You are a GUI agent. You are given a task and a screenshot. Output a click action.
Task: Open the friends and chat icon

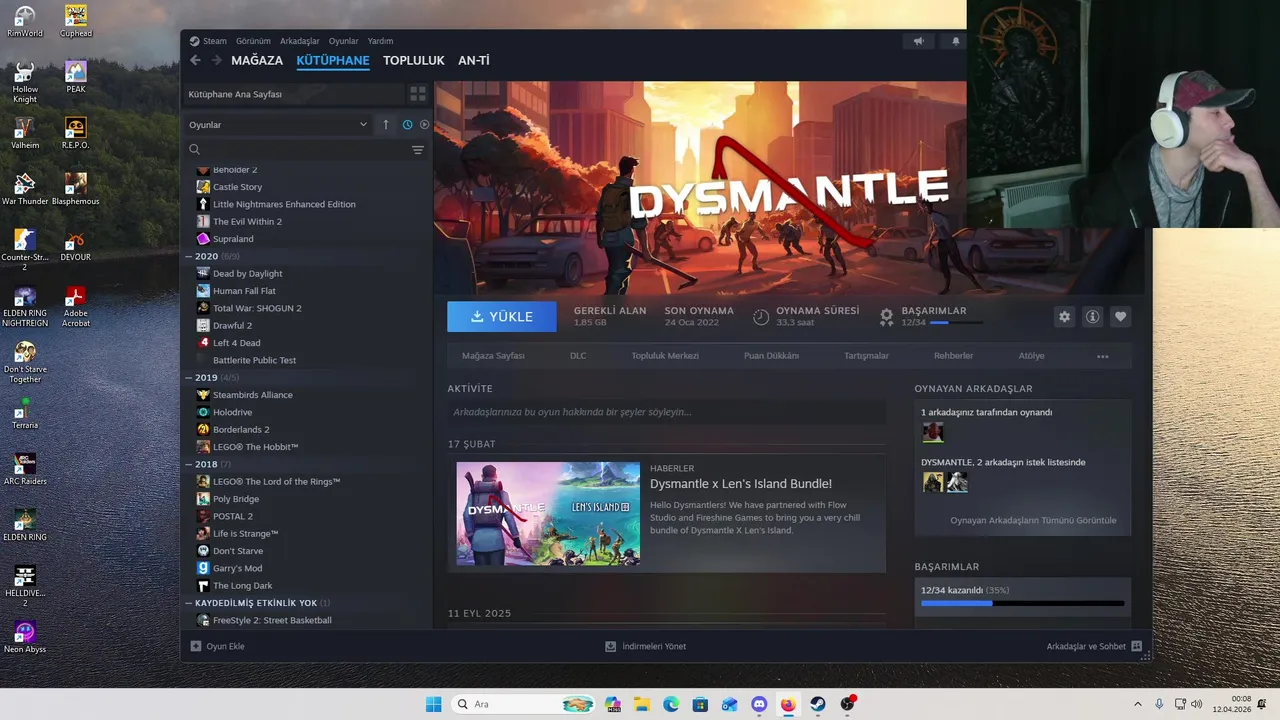click(1136, 646)
